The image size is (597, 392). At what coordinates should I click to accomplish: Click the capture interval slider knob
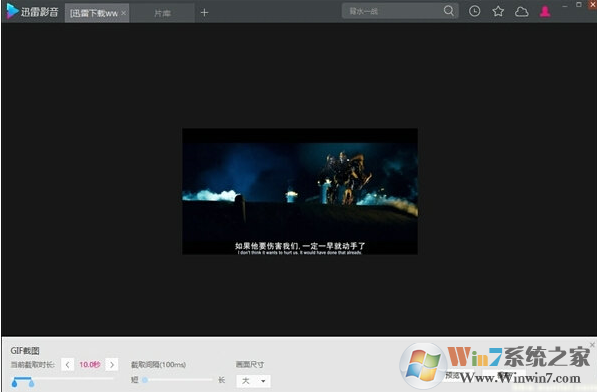pos(145,380)
